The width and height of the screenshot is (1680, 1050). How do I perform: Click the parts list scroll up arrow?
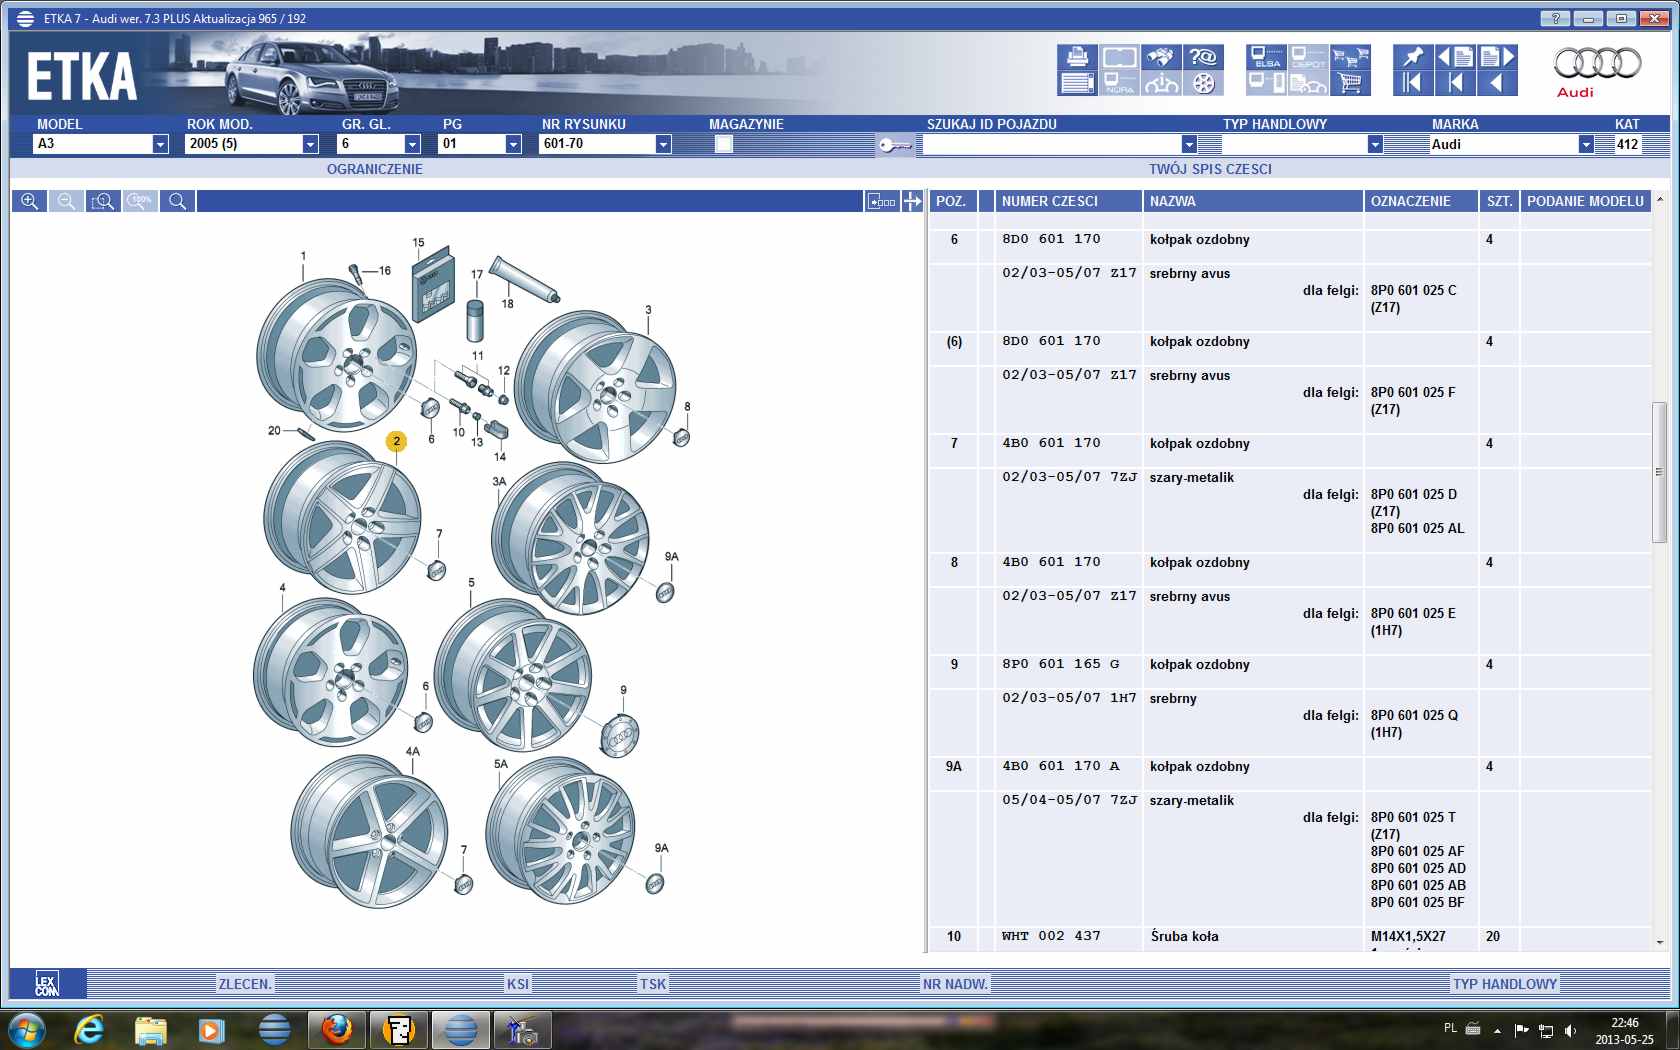[x=1660, y=201]
